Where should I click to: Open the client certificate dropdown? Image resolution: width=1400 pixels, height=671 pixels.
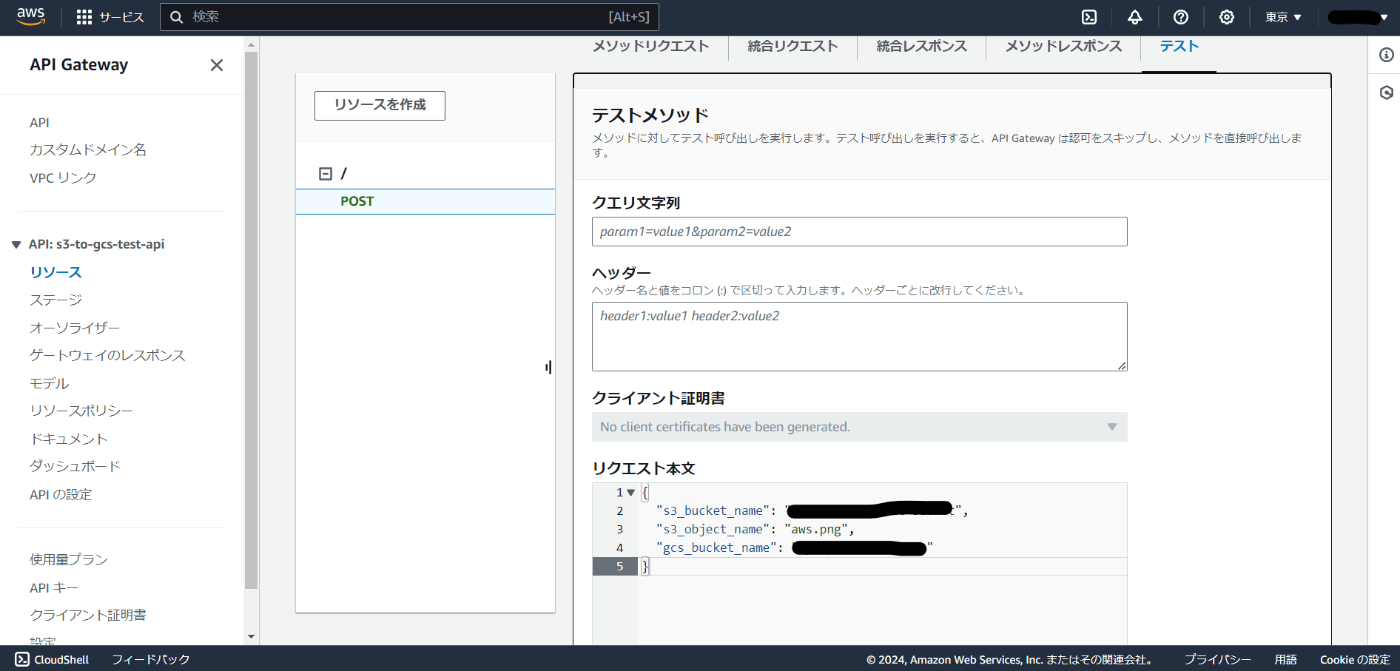[859, 427]
